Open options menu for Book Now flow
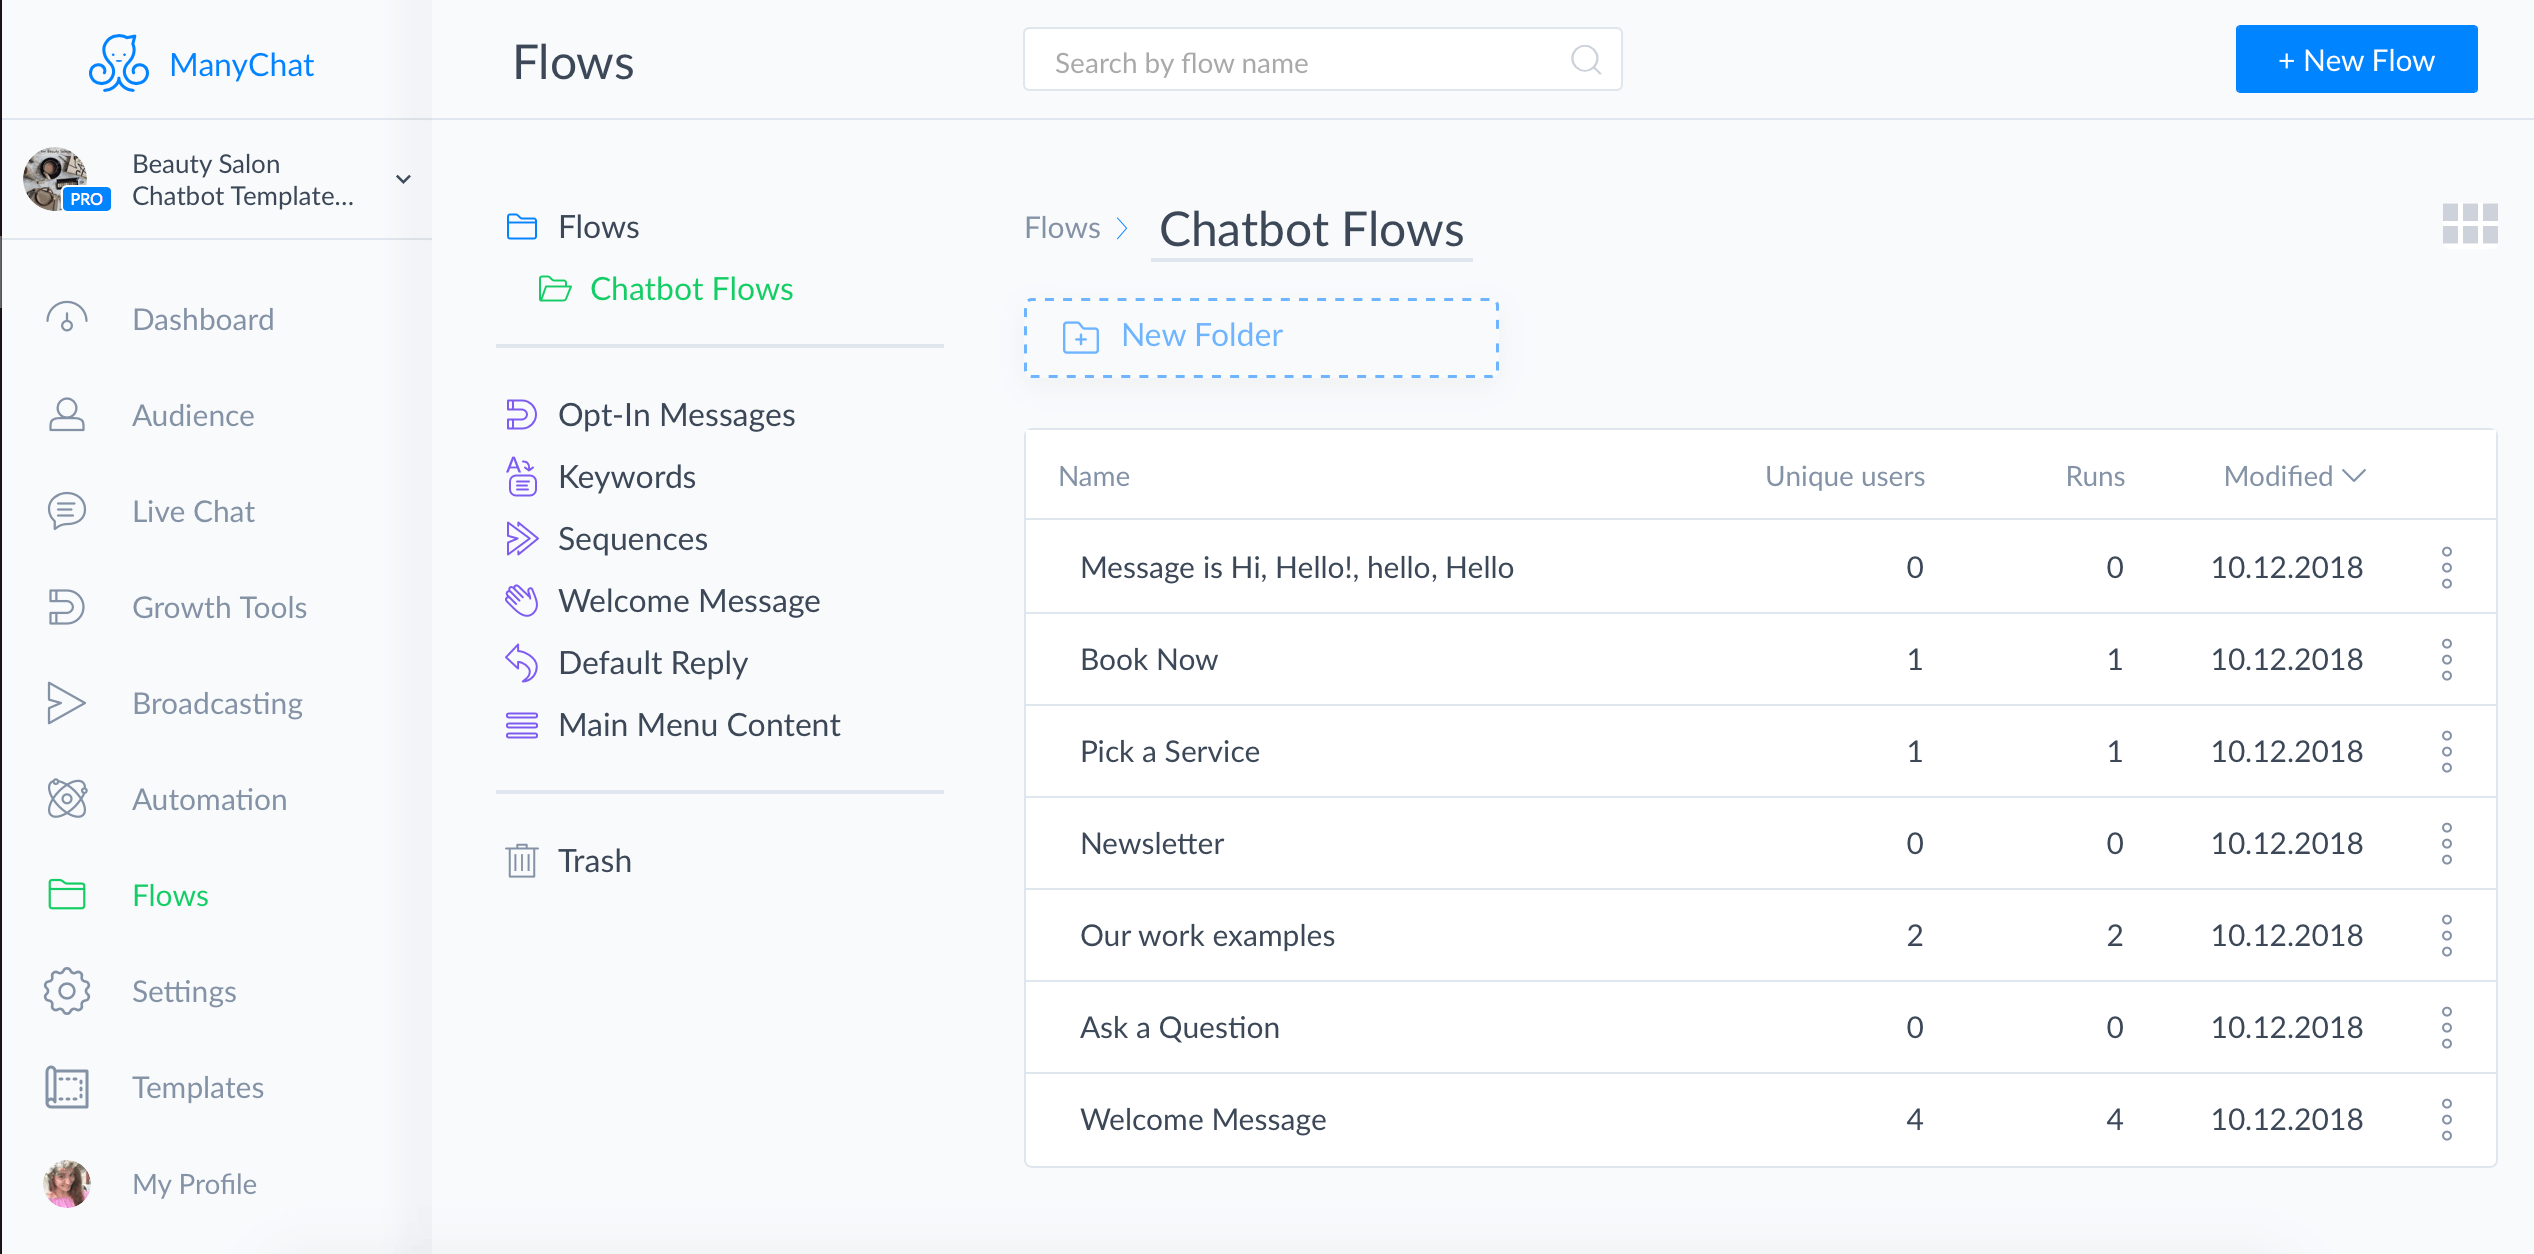The image size is (2534, 1254). click(2447, 659)
